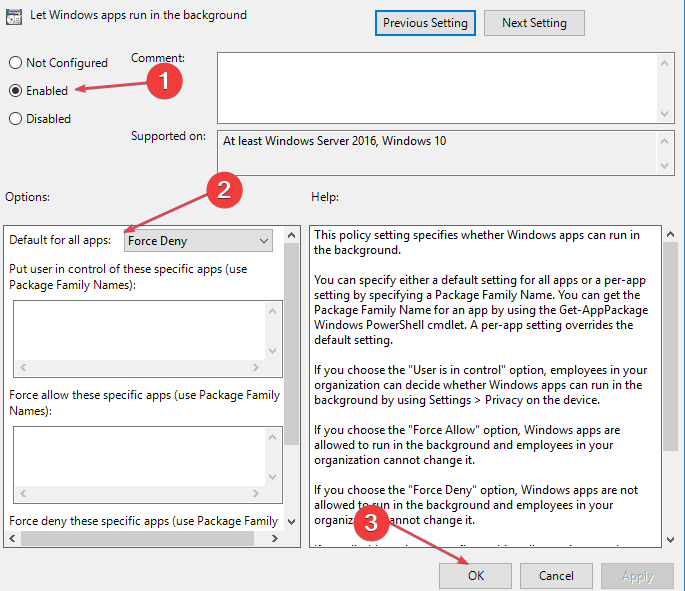
Task: Click down arrow in Force allow apps box
Action: coord(273,477)
